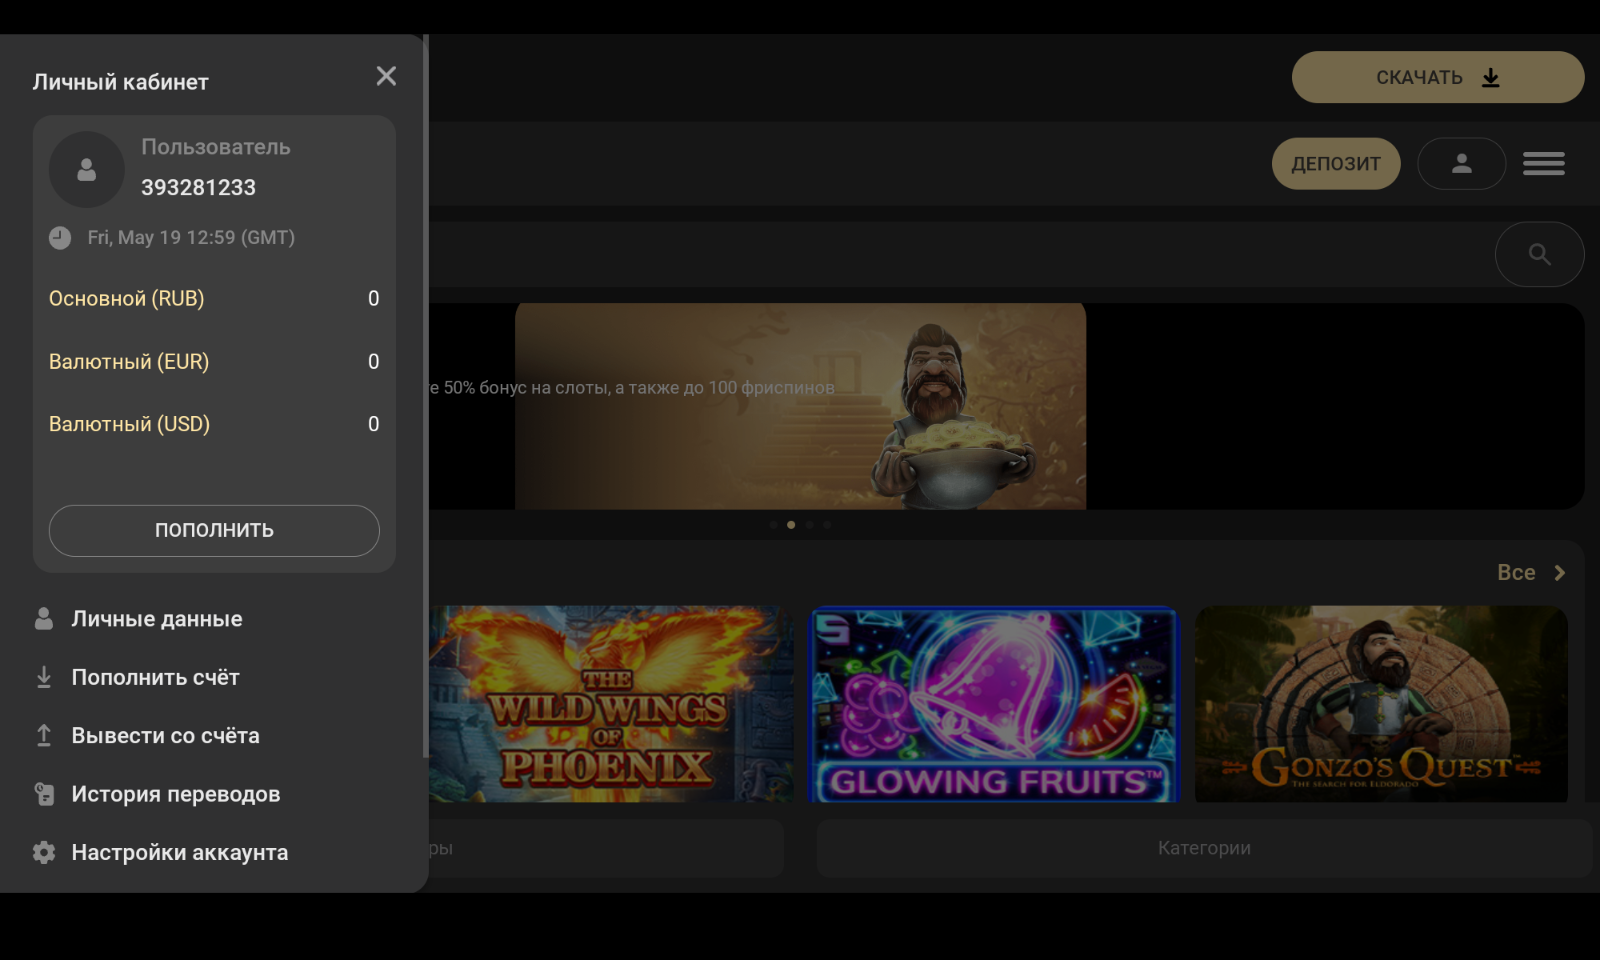
Task: Click the Все link for games
Action: pos(1516,573)
